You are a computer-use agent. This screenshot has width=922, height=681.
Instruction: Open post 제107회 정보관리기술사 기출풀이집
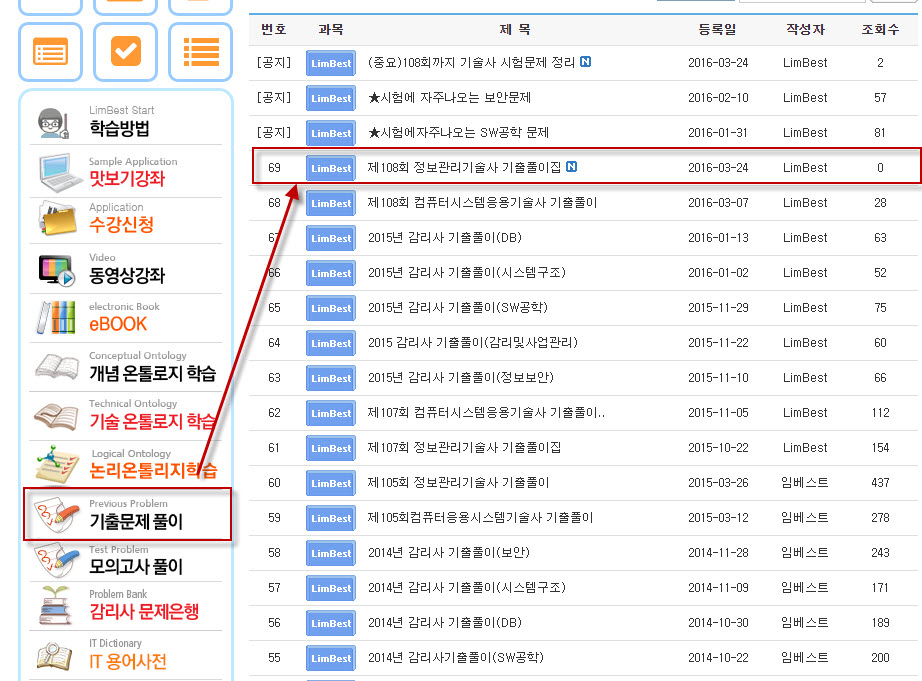tap(464, 448)
